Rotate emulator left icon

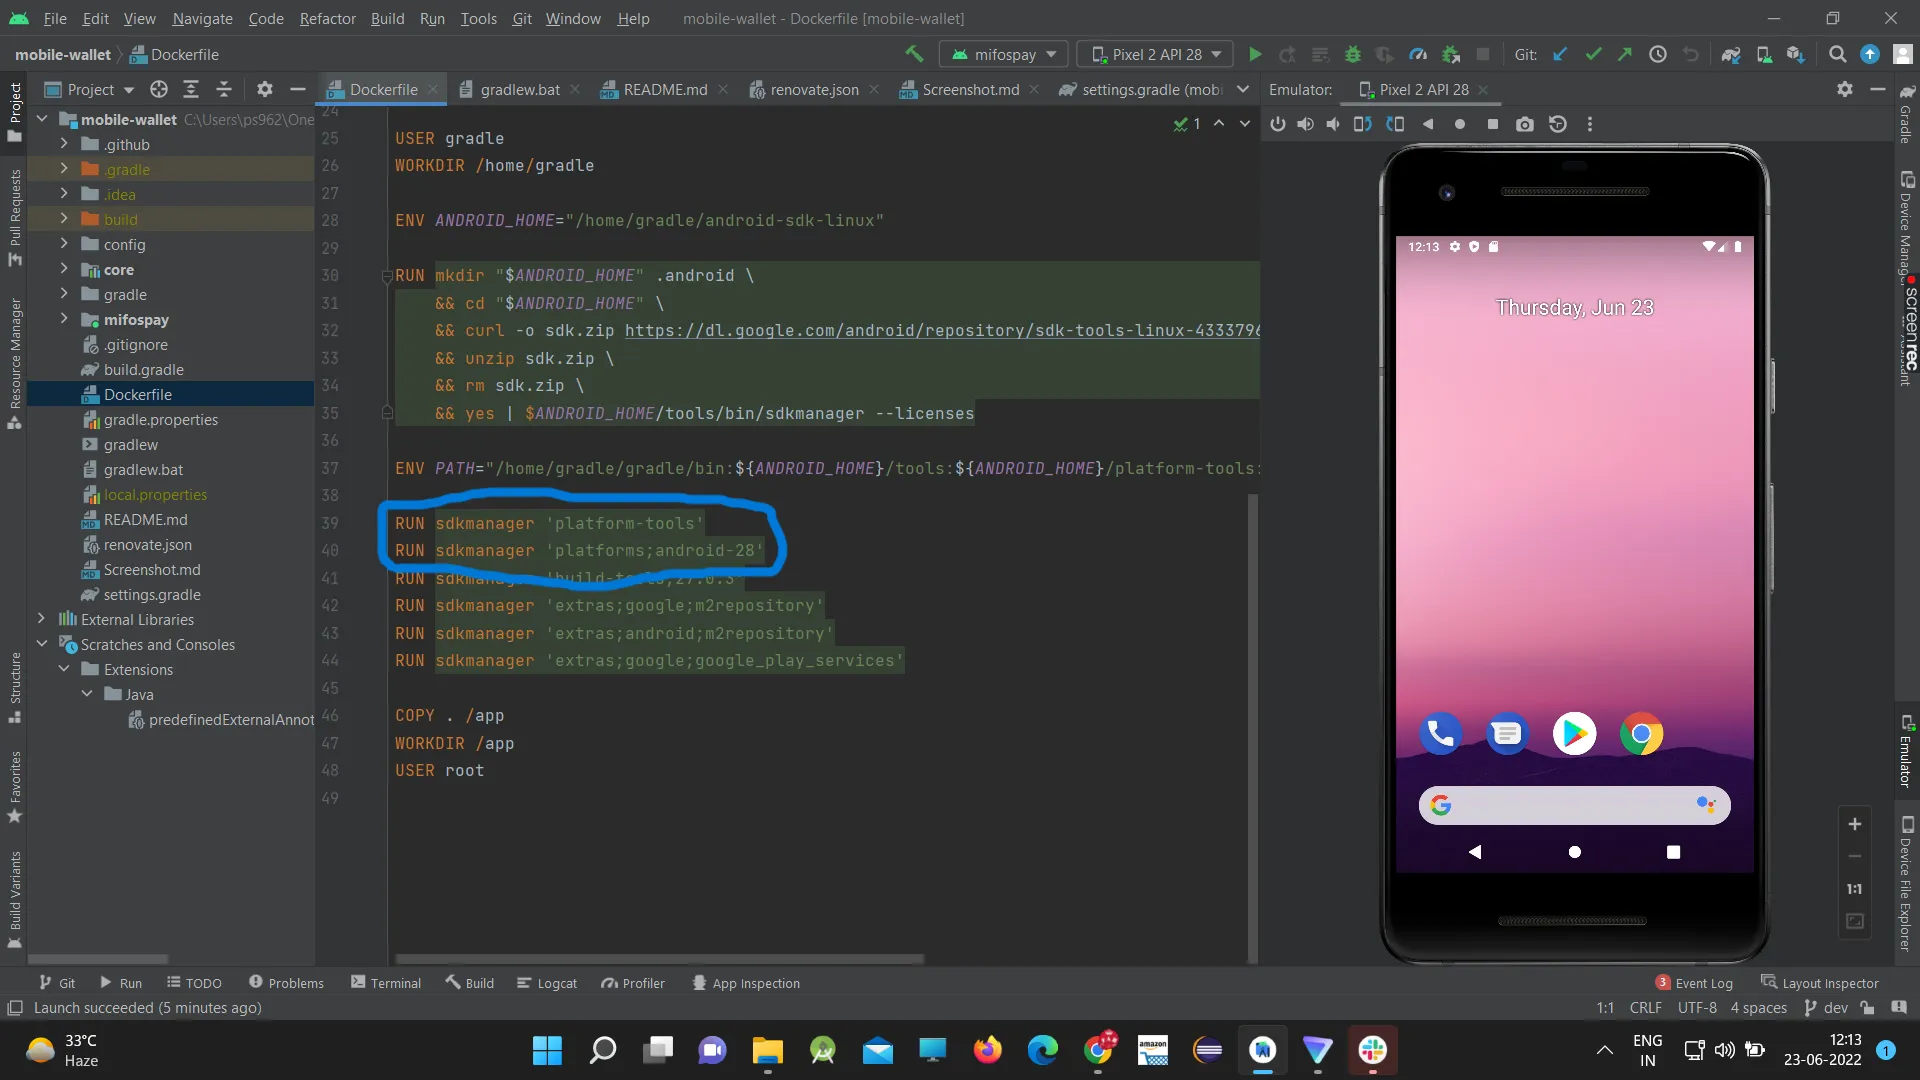1362,124
